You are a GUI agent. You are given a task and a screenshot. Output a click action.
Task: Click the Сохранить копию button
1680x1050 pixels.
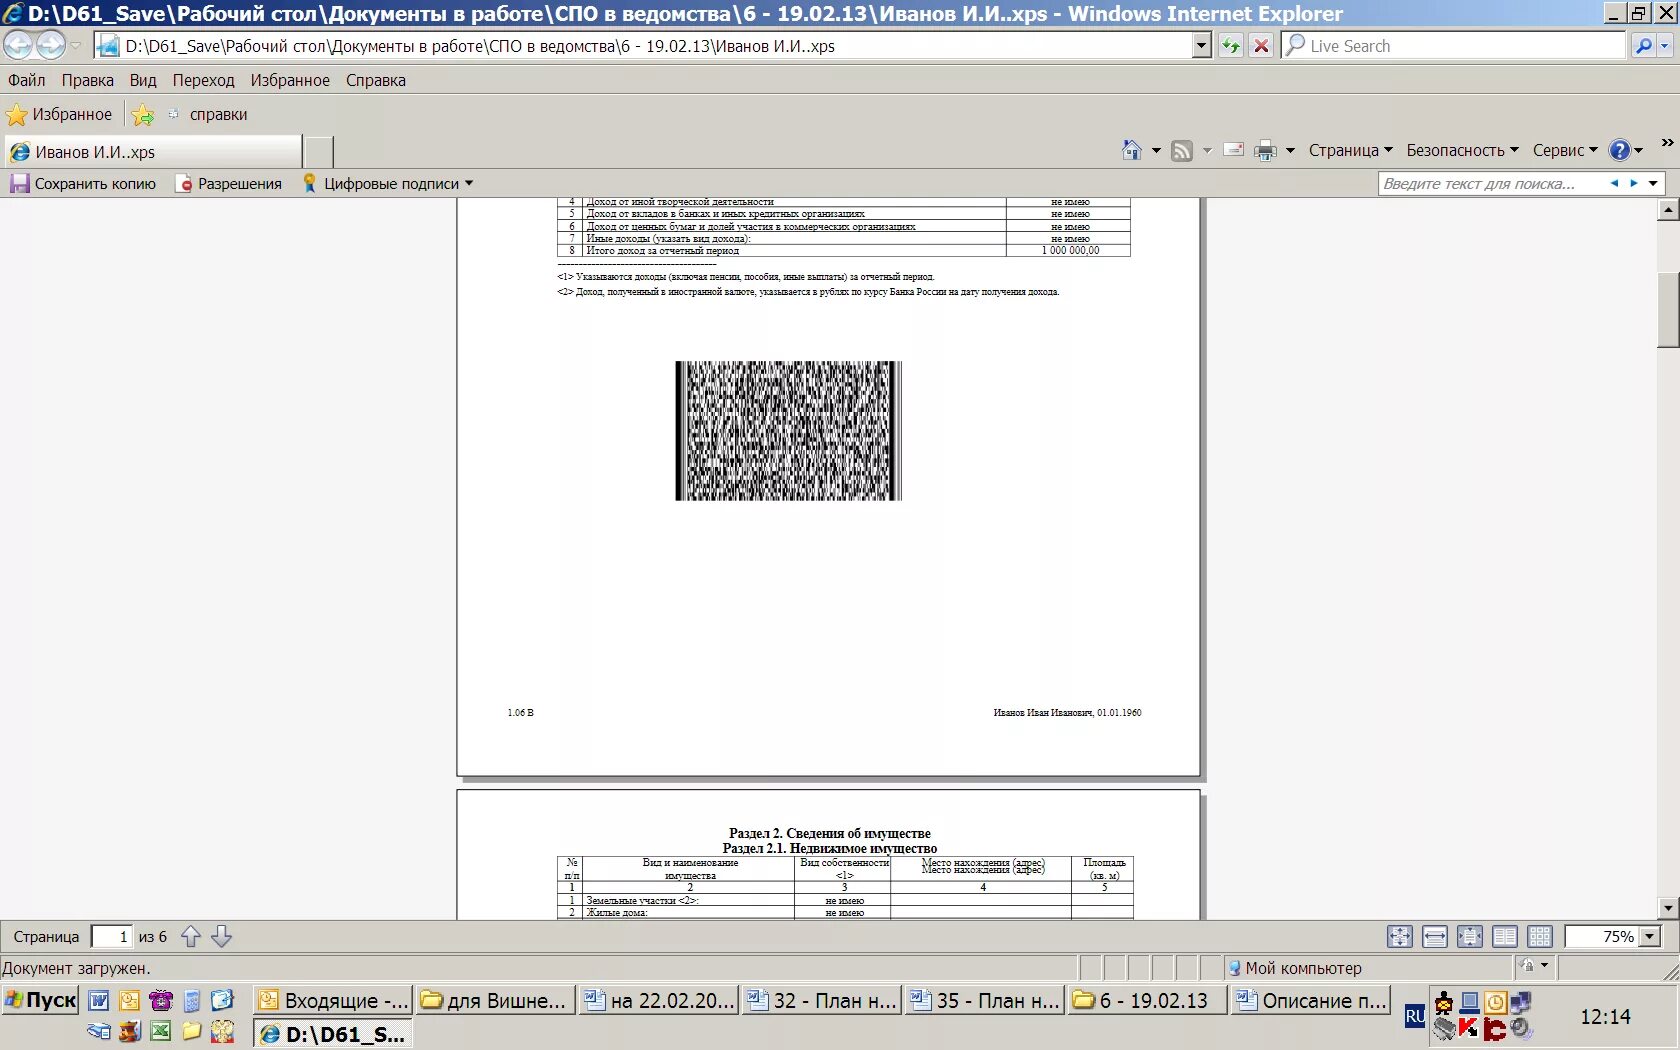click(84, 183)
